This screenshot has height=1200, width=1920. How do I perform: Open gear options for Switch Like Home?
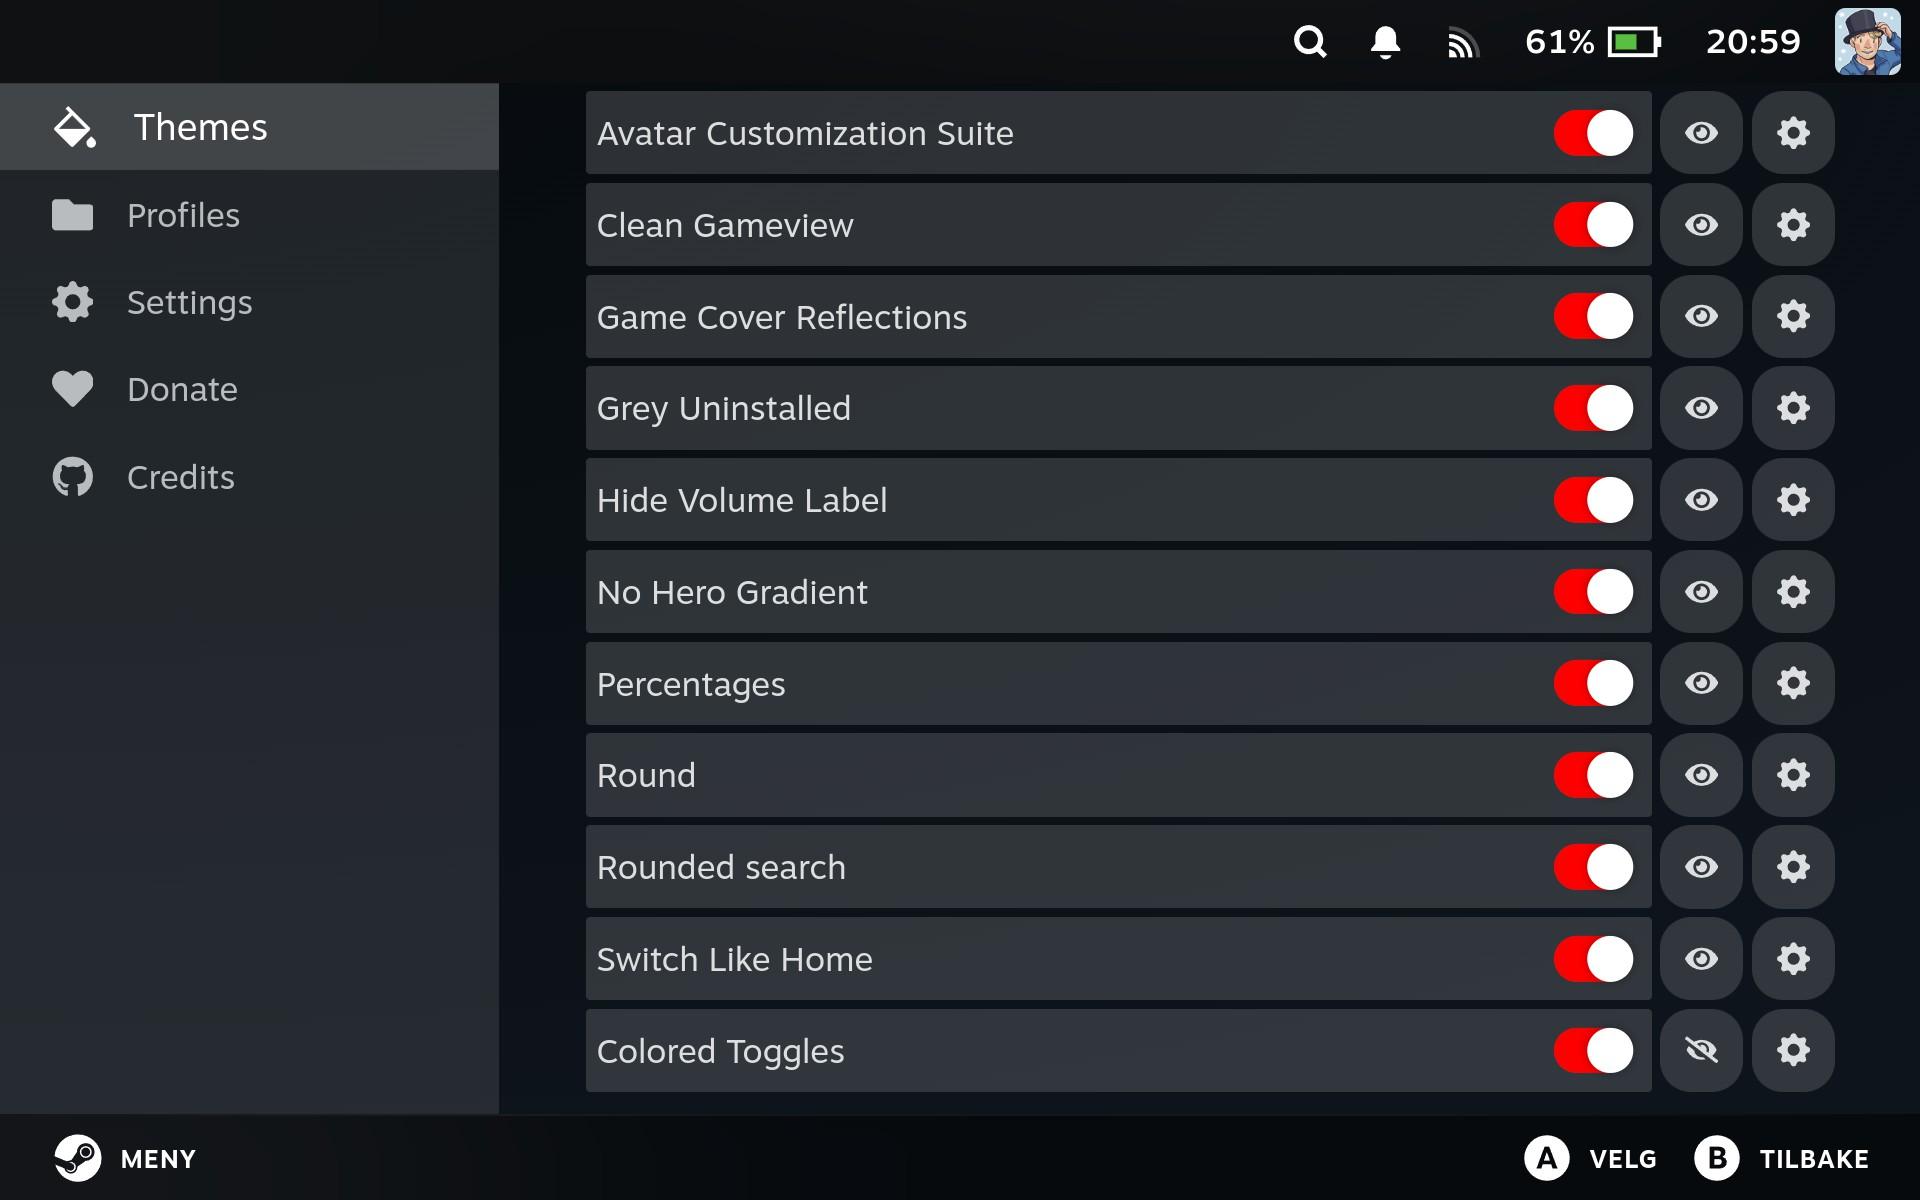(x=1793, y=959)
